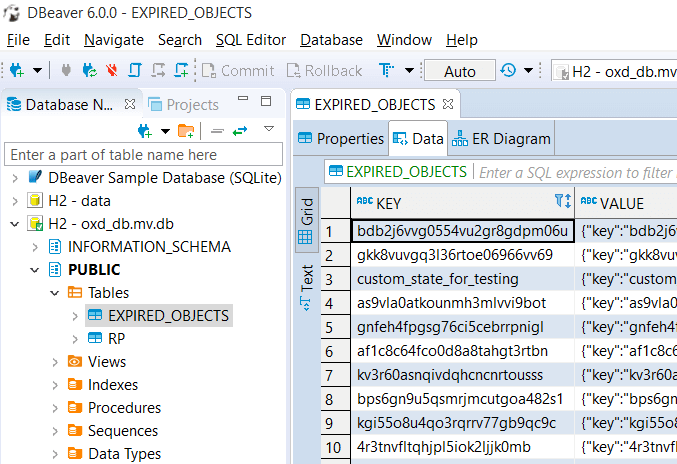The width and height of the screenshot is (677, 464).
Task: Click the Rollback button
Action: point(325,70)
